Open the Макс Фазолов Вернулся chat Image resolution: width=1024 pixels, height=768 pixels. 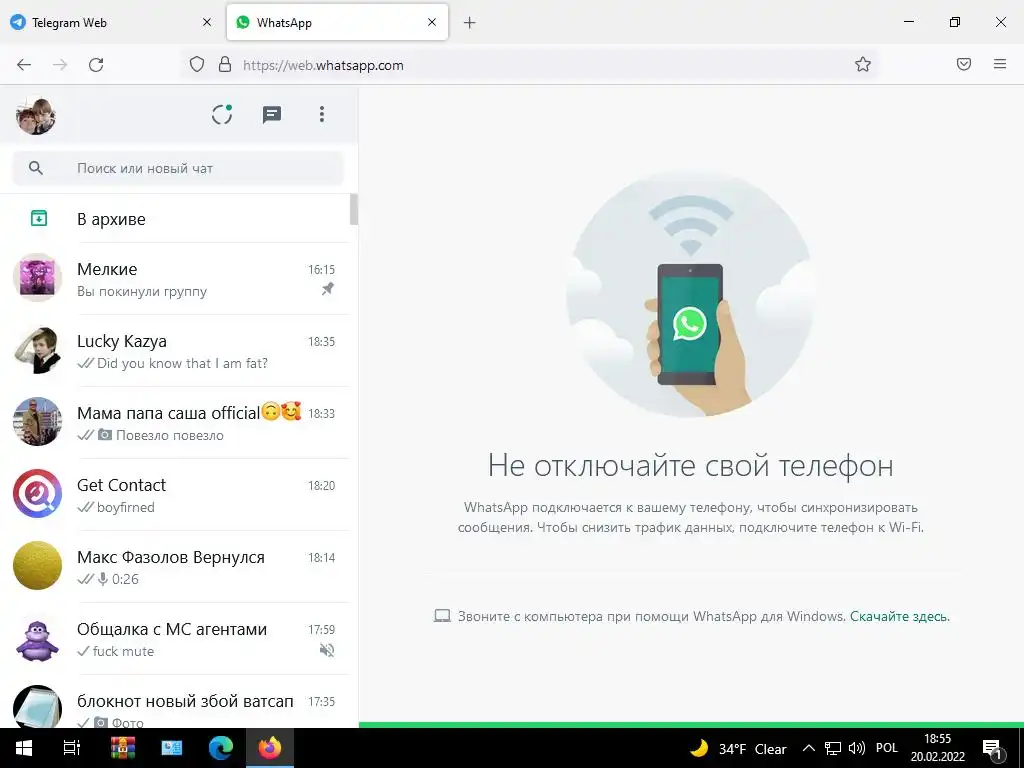(174, 566)
